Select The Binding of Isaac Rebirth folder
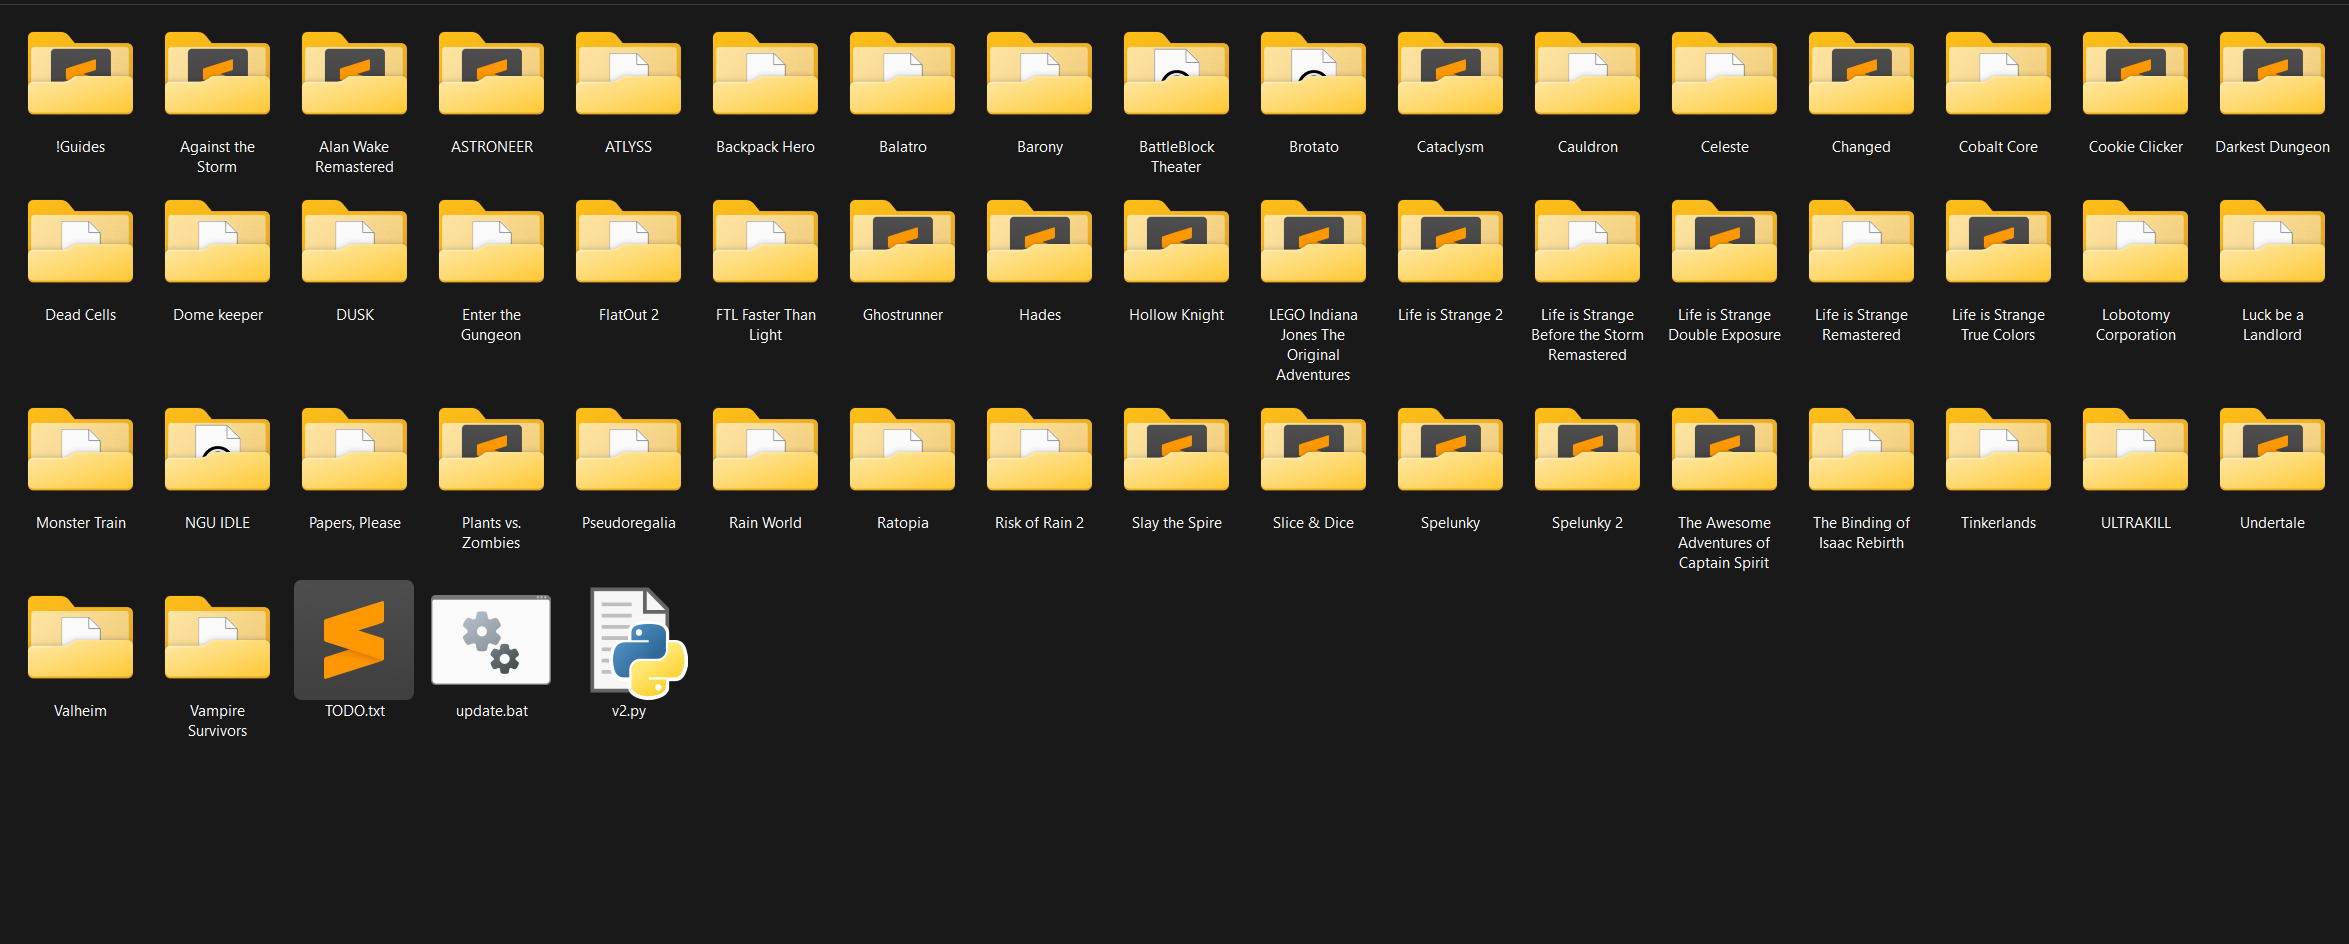This screenshot has height=944, width=2349. point(1861,449)
